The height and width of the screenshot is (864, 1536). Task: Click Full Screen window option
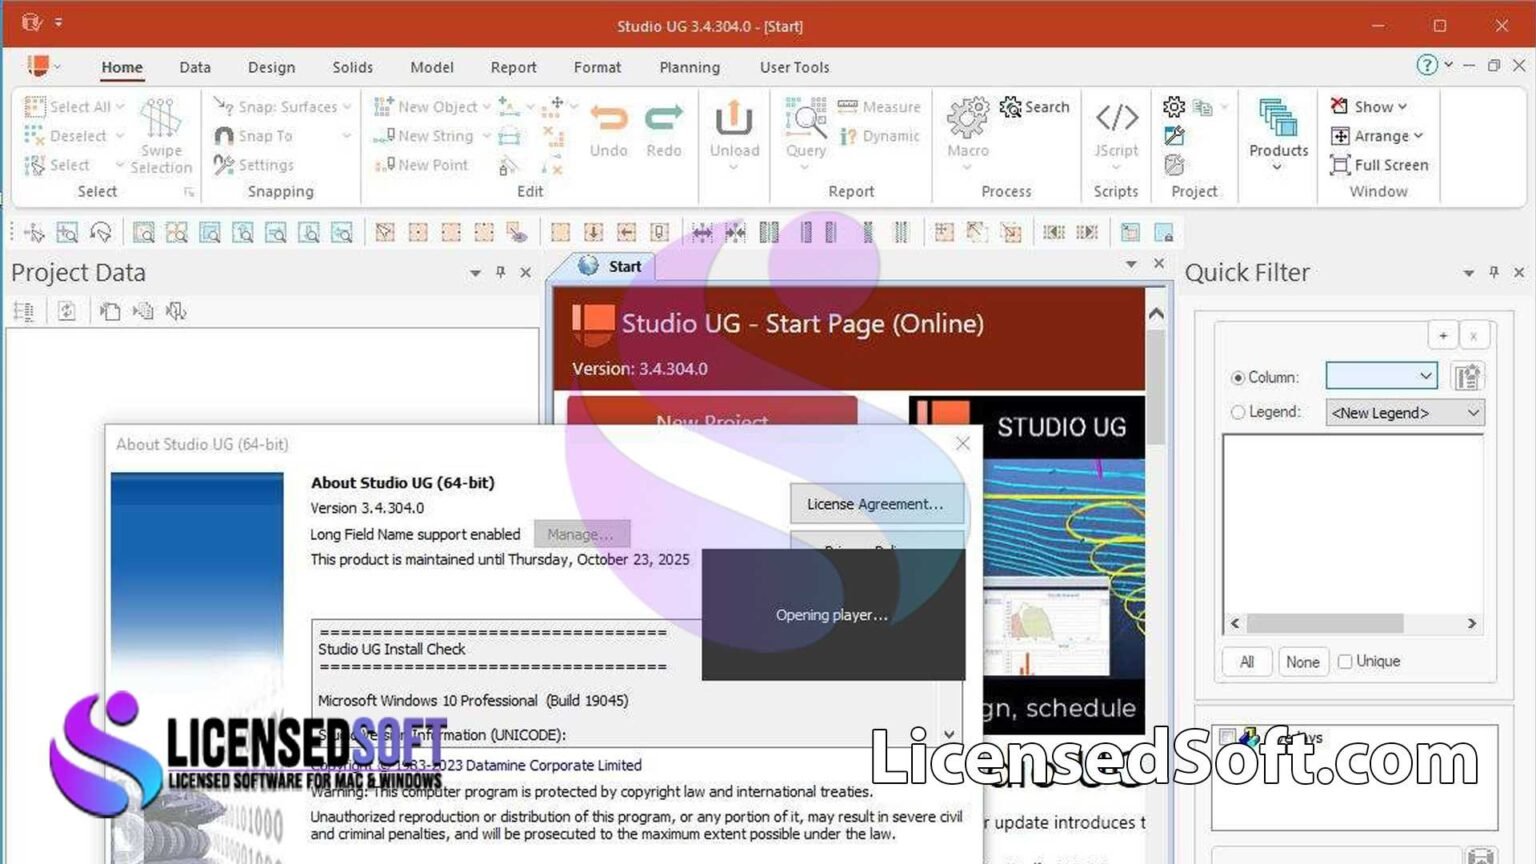(1379, 165)
